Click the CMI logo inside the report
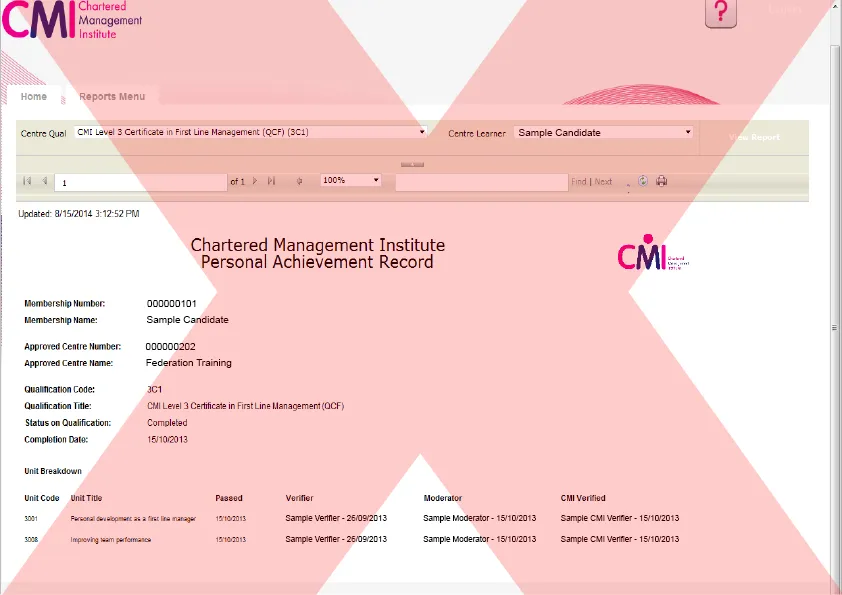Image resolution: width=842 pixels, height=595 pixels. tap(652, 252)
